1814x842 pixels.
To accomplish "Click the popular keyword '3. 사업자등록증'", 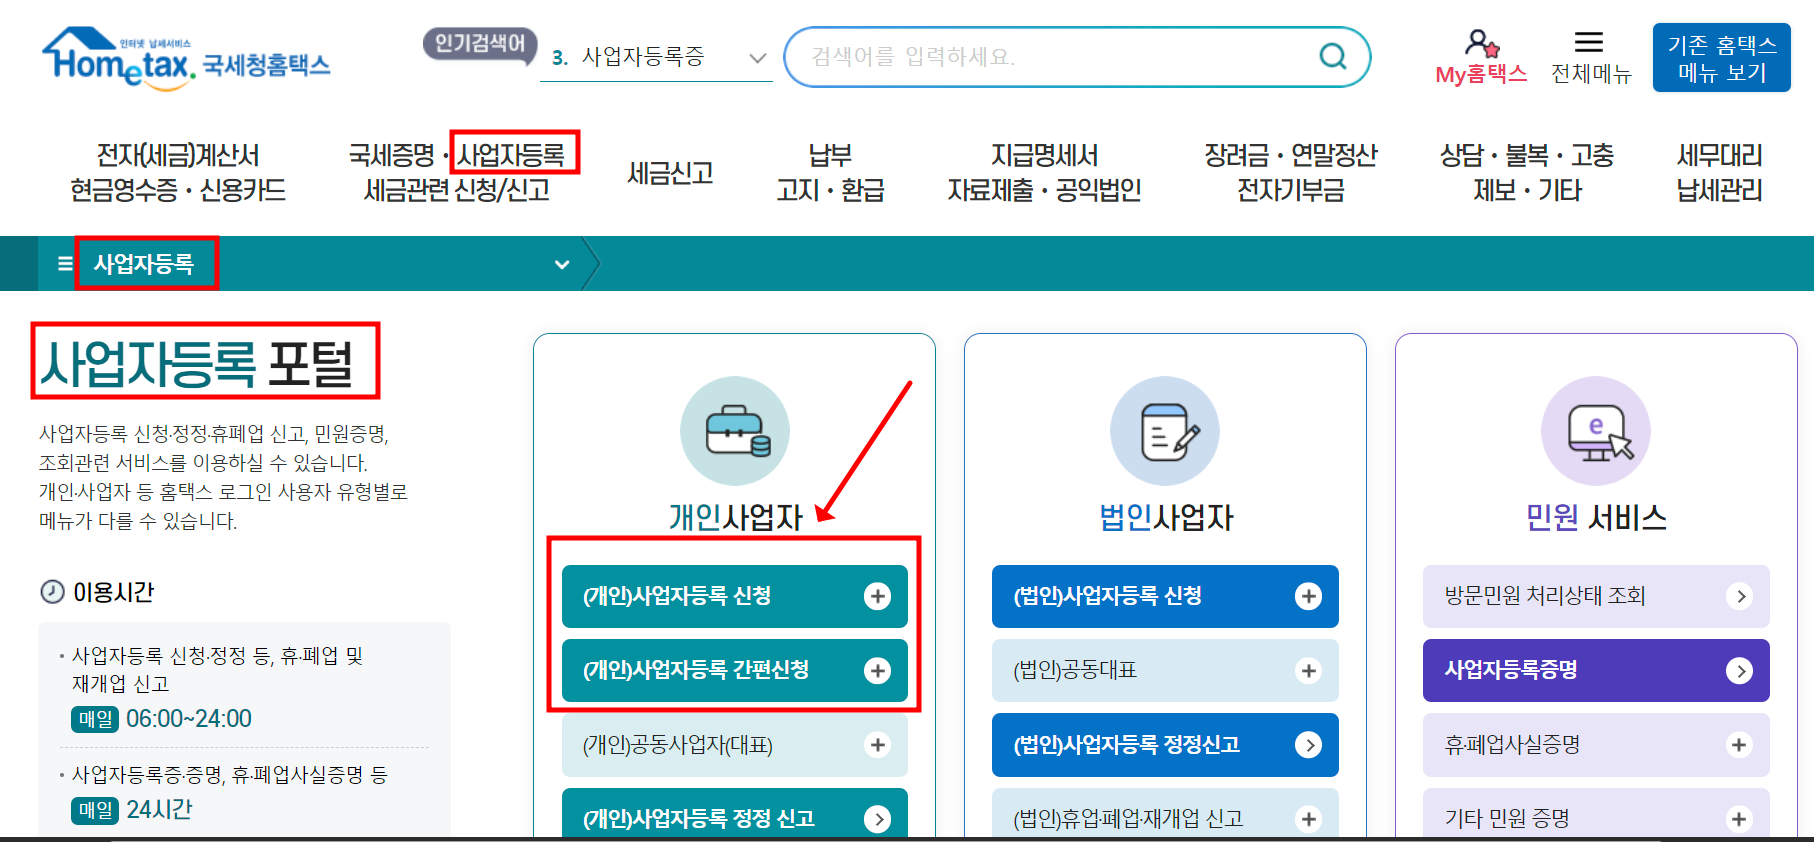I will tap(628, 57).
